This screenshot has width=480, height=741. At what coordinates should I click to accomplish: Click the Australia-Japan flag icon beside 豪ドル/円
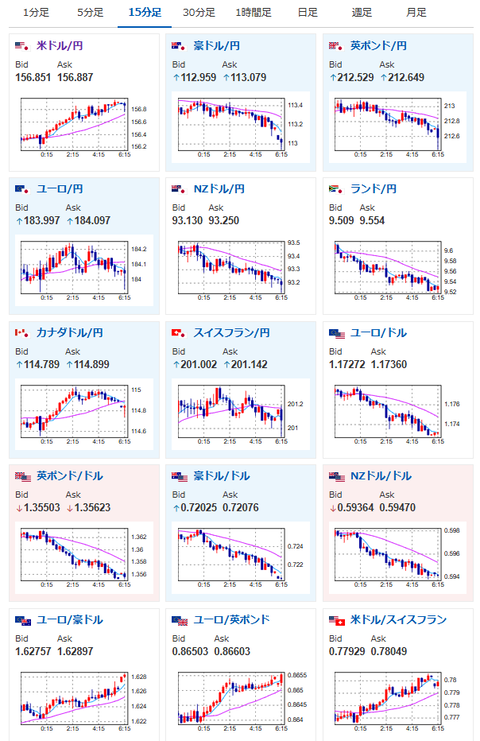click(x=179, y=46)
